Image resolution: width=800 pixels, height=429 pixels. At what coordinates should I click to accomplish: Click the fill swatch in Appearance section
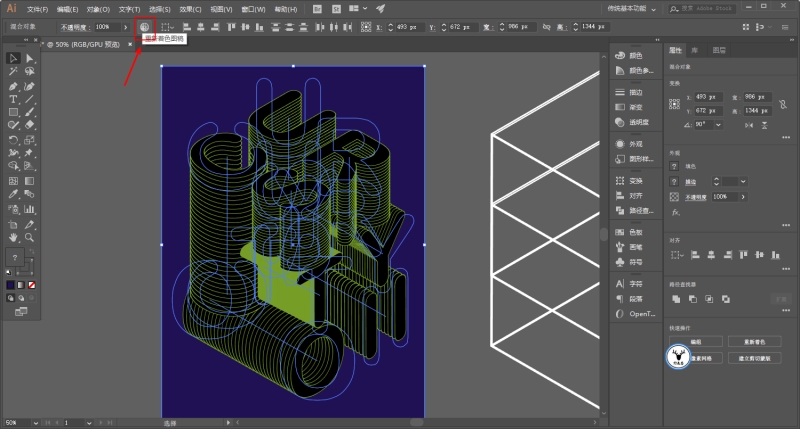pos(676,166)
